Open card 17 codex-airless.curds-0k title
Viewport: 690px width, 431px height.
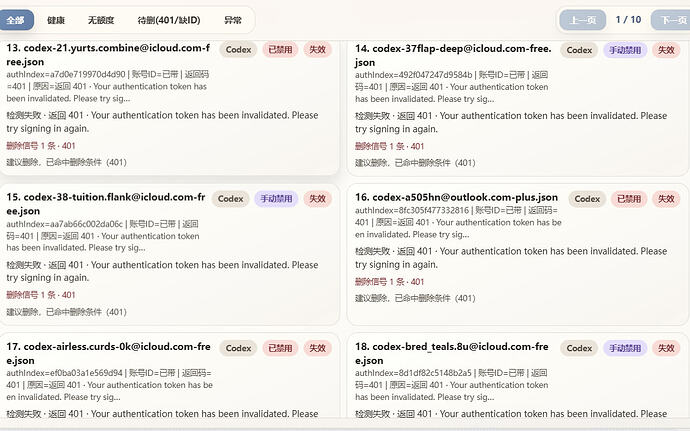(108, 353)
